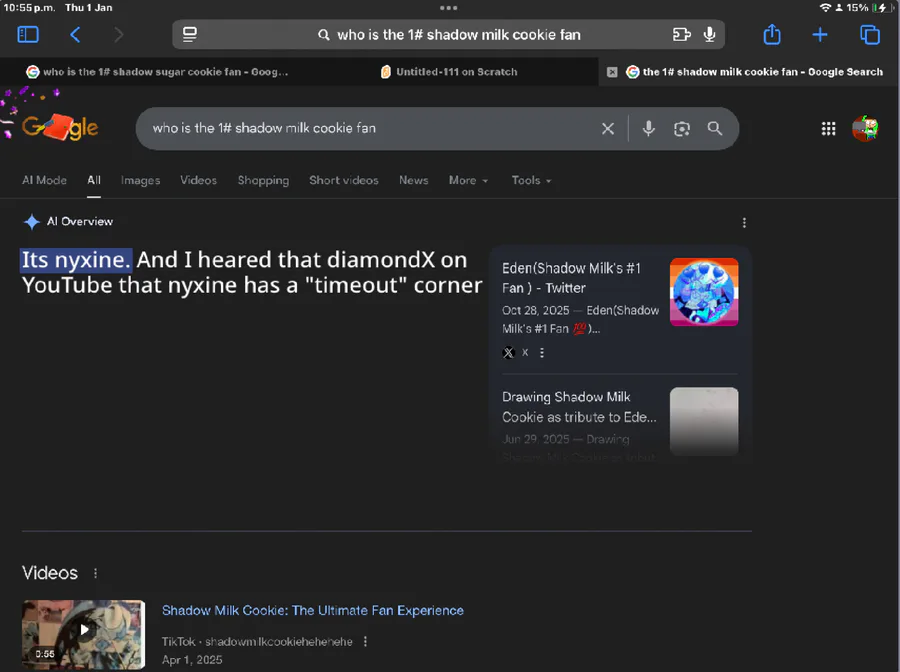900x672 pixels.
Task: Expand the Tools dropdown
Action: coord(531,180)
